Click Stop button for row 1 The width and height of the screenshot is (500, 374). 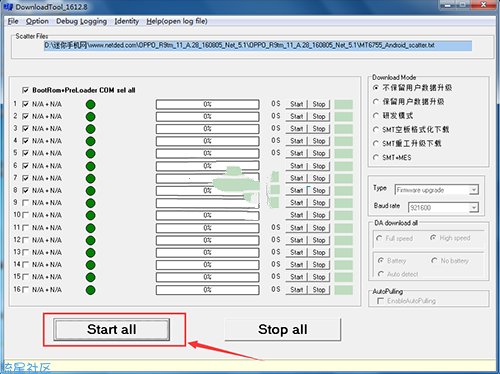coord(319,104)
